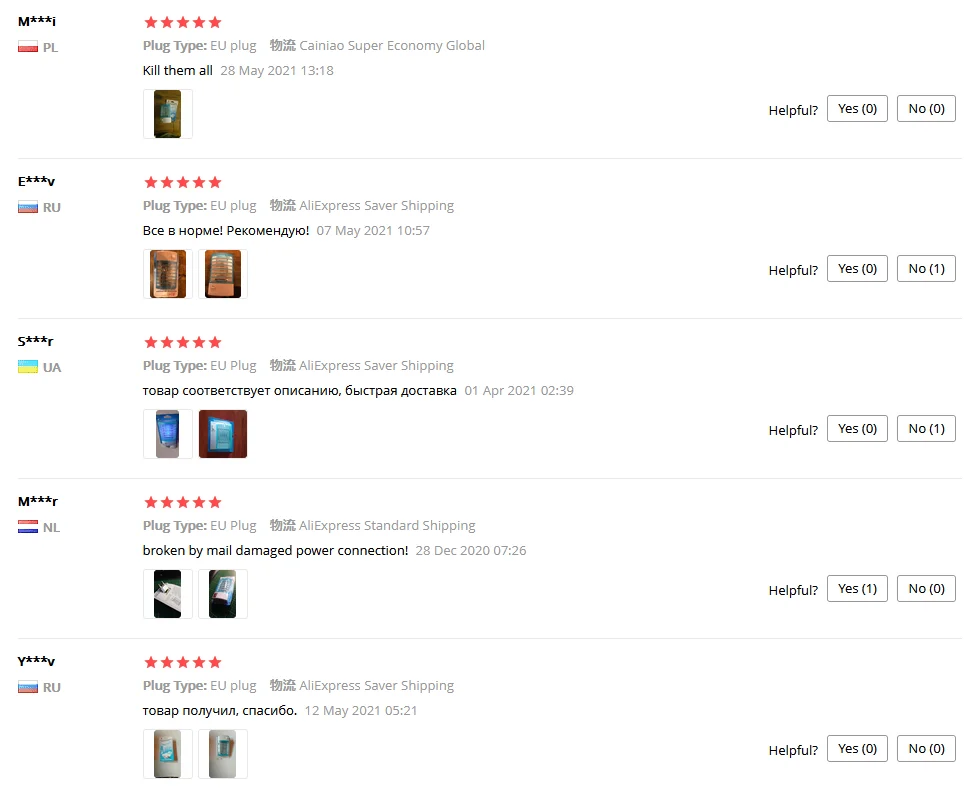978x797 pixels.
Task: Open first photo in E***v's review
Action: tap(168, 274)
